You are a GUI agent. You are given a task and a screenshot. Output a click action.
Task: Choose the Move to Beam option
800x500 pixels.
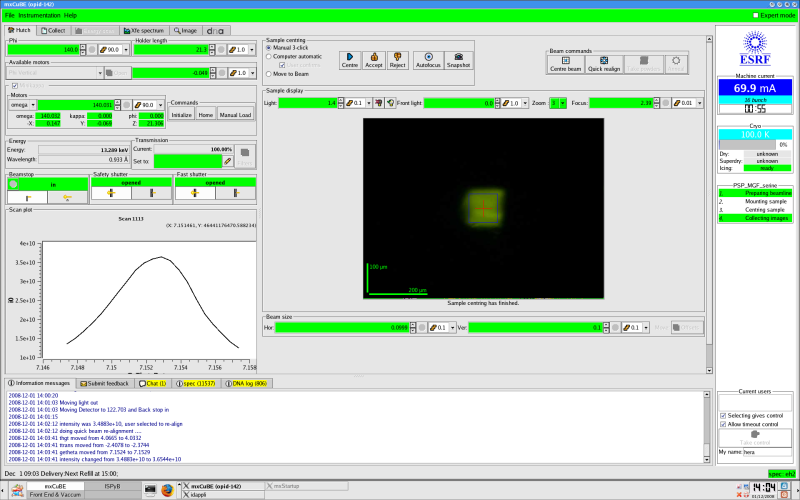[x=269, y=75]
